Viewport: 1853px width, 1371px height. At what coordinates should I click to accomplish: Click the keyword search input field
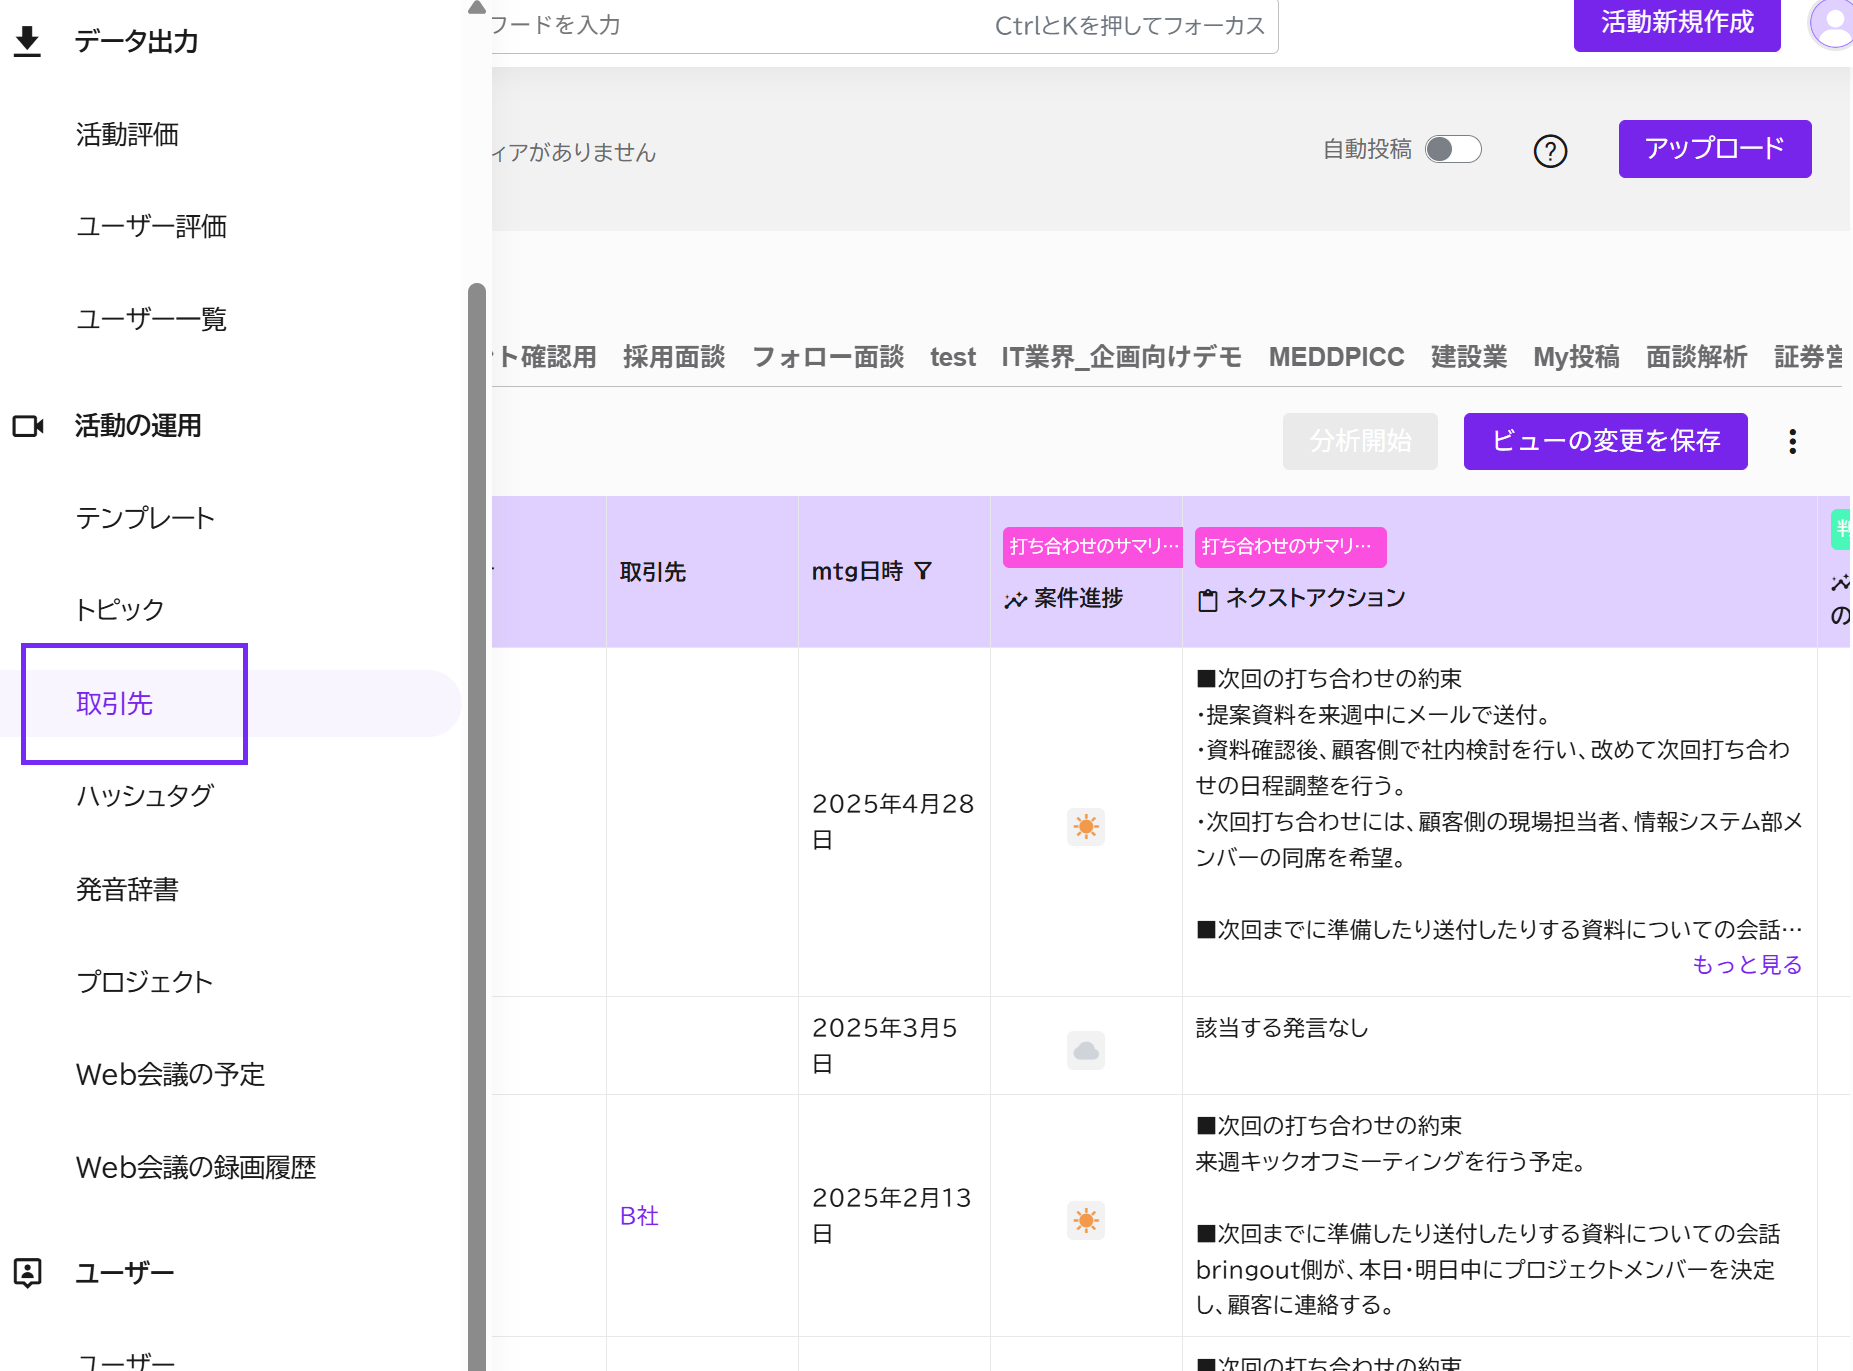740,25
